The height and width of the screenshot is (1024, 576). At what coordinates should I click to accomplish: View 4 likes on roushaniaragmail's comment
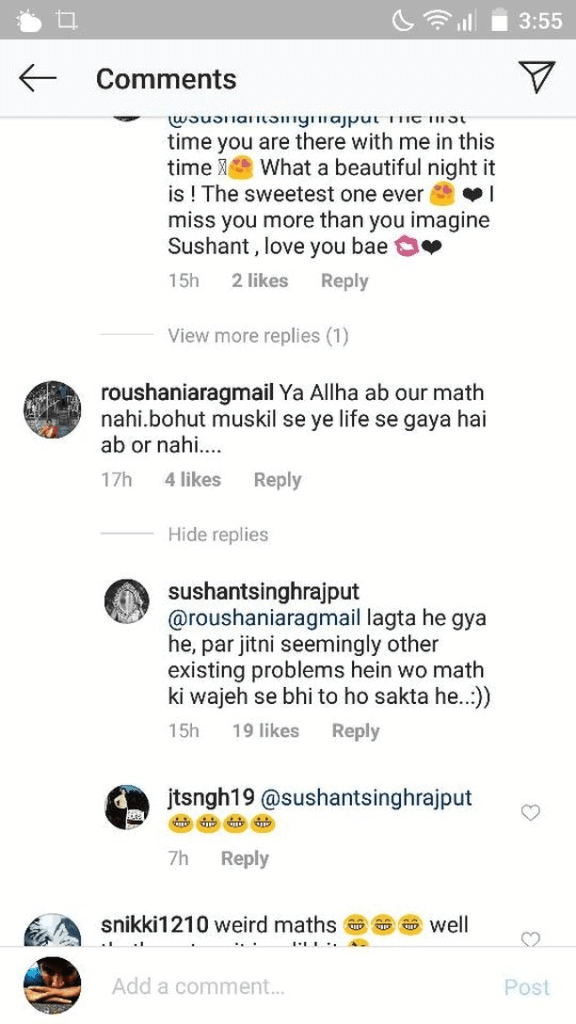pos(193,480)
